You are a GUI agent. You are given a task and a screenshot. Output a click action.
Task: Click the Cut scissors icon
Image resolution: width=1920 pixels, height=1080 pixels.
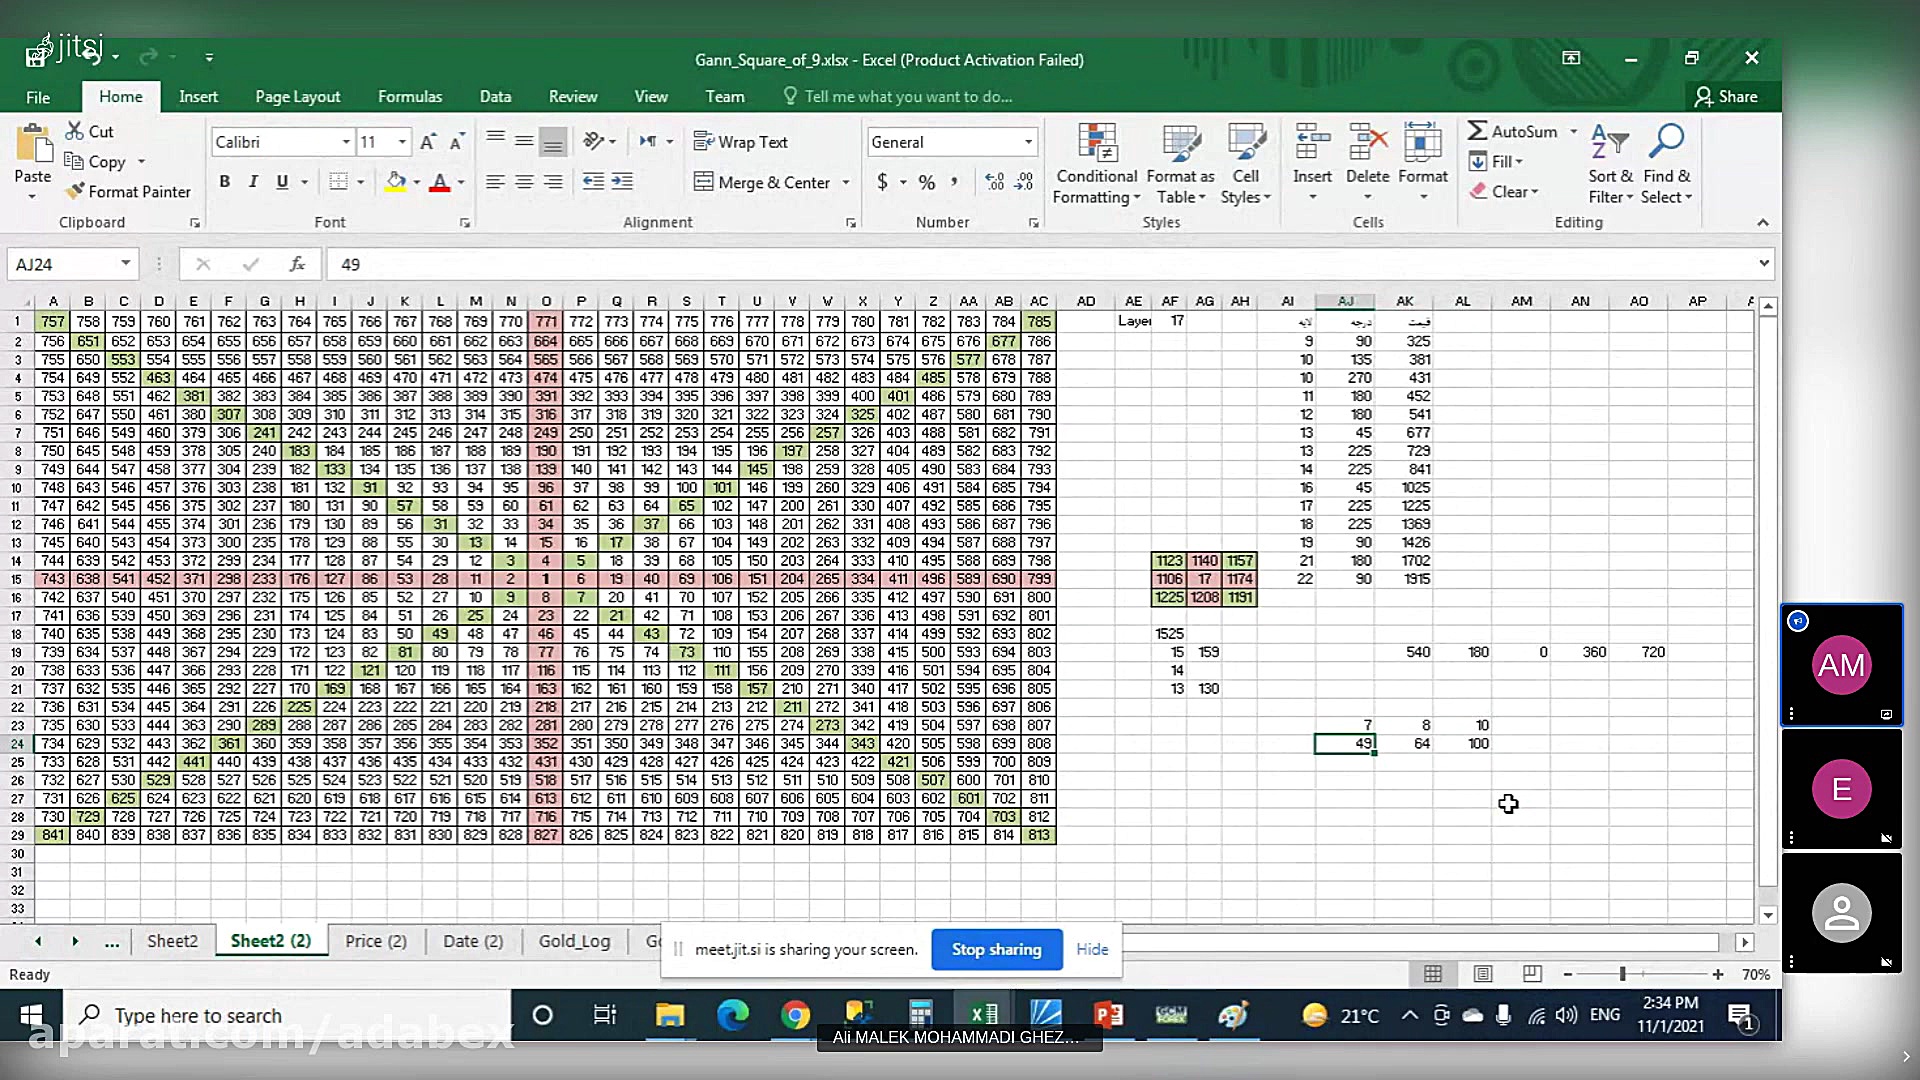point(75,131)
